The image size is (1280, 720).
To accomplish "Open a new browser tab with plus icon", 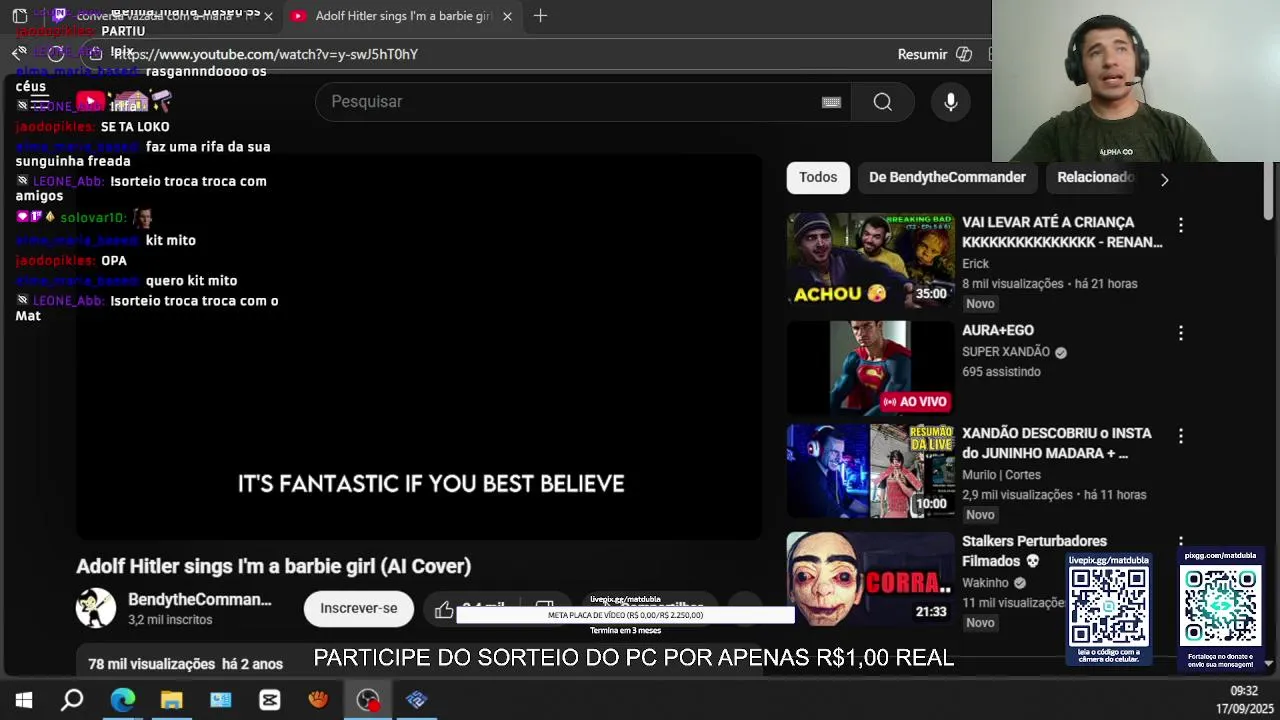I will point(540,16).
